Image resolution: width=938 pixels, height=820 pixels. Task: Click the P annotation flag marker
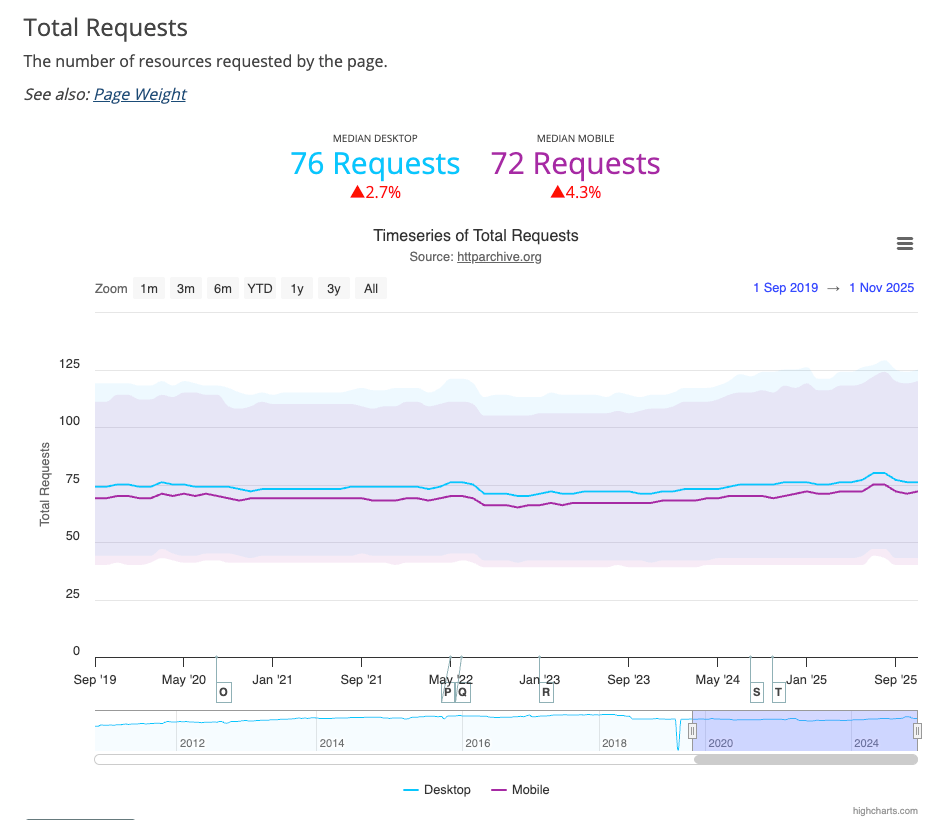tap(447, 692)
